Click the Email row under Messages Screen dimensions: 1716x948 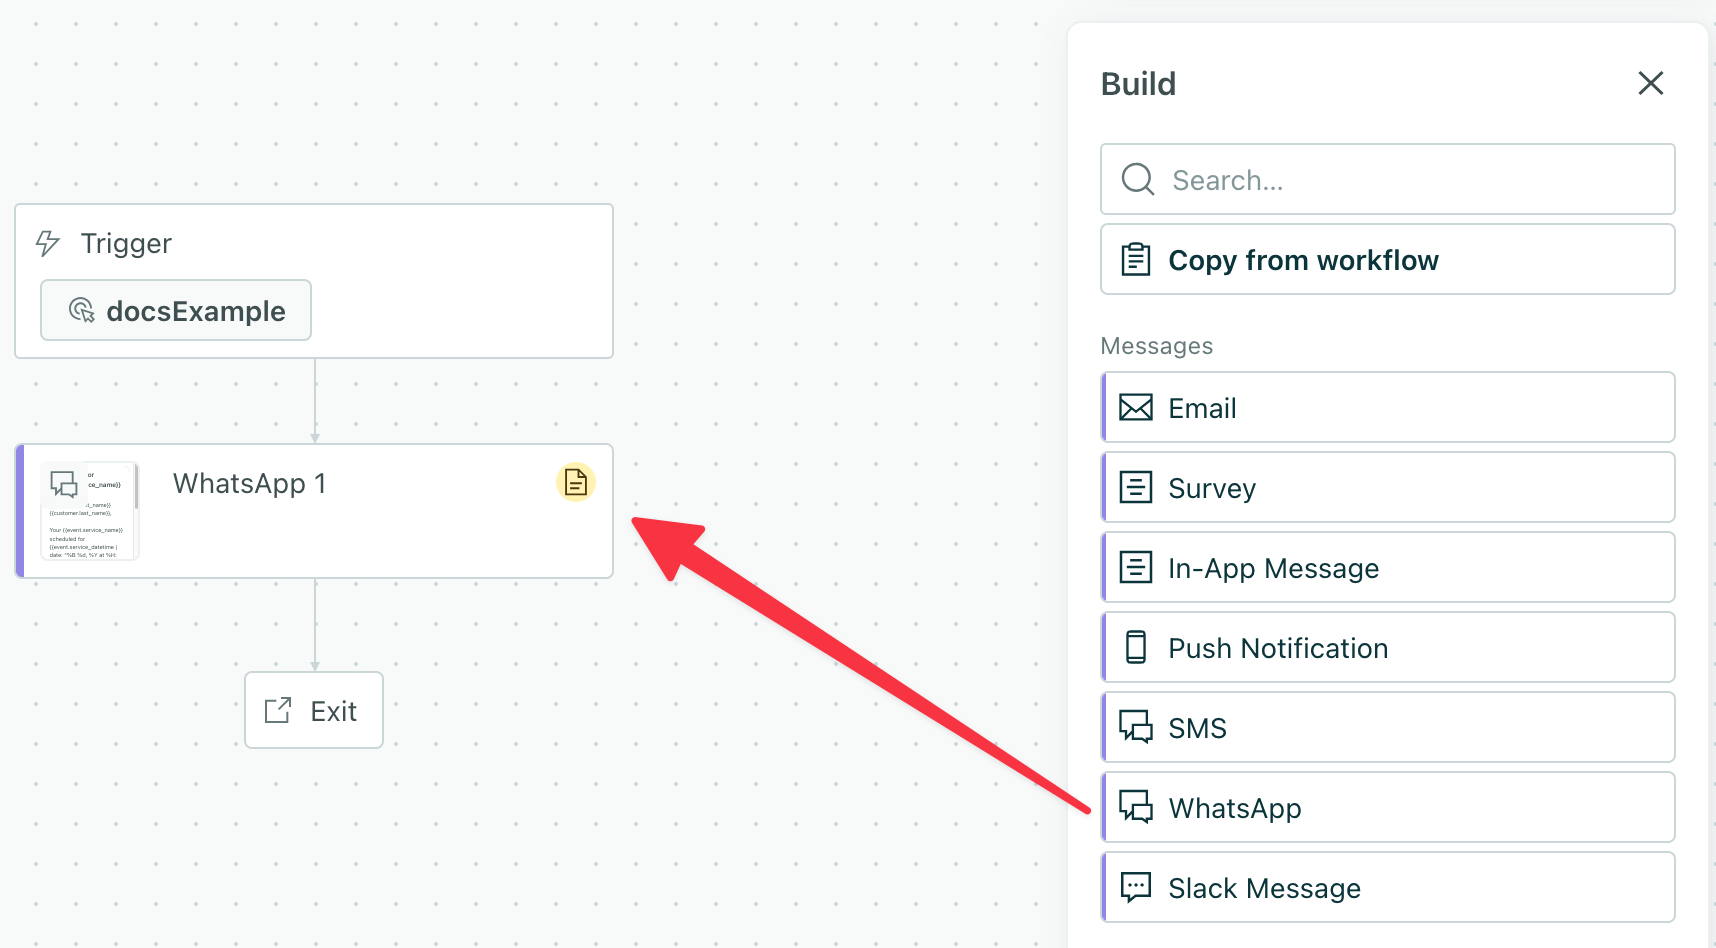1387,407
